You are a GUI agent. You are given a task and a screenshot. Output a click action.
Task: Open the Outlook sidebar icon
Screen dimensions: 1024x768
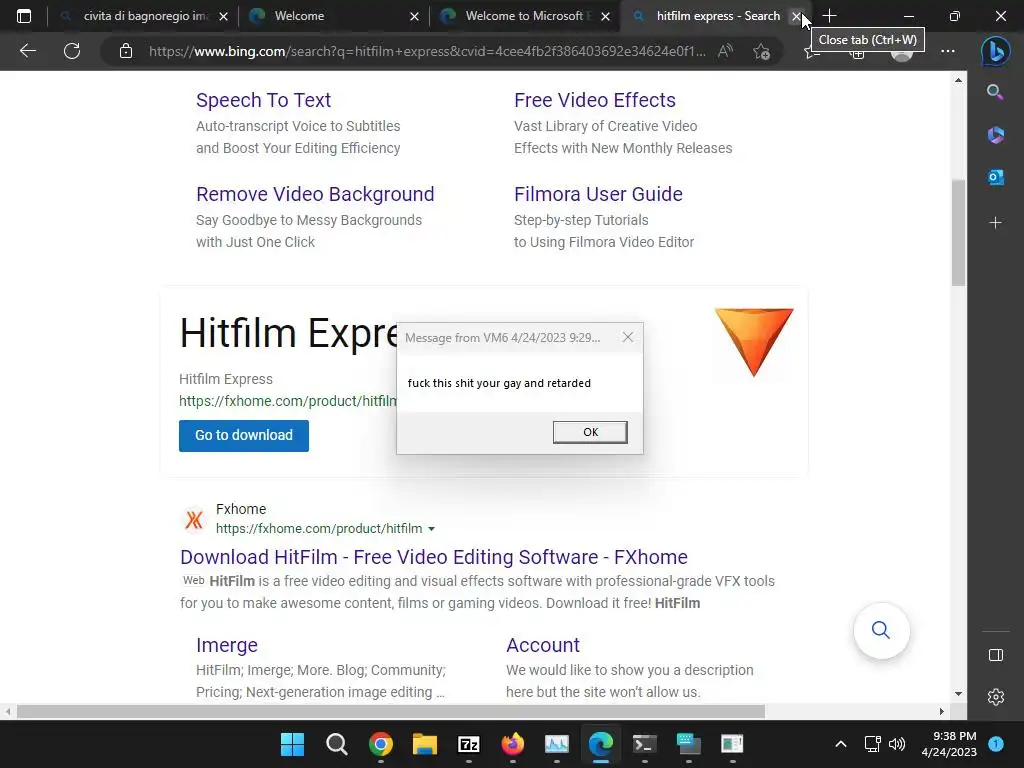[995, 177]
